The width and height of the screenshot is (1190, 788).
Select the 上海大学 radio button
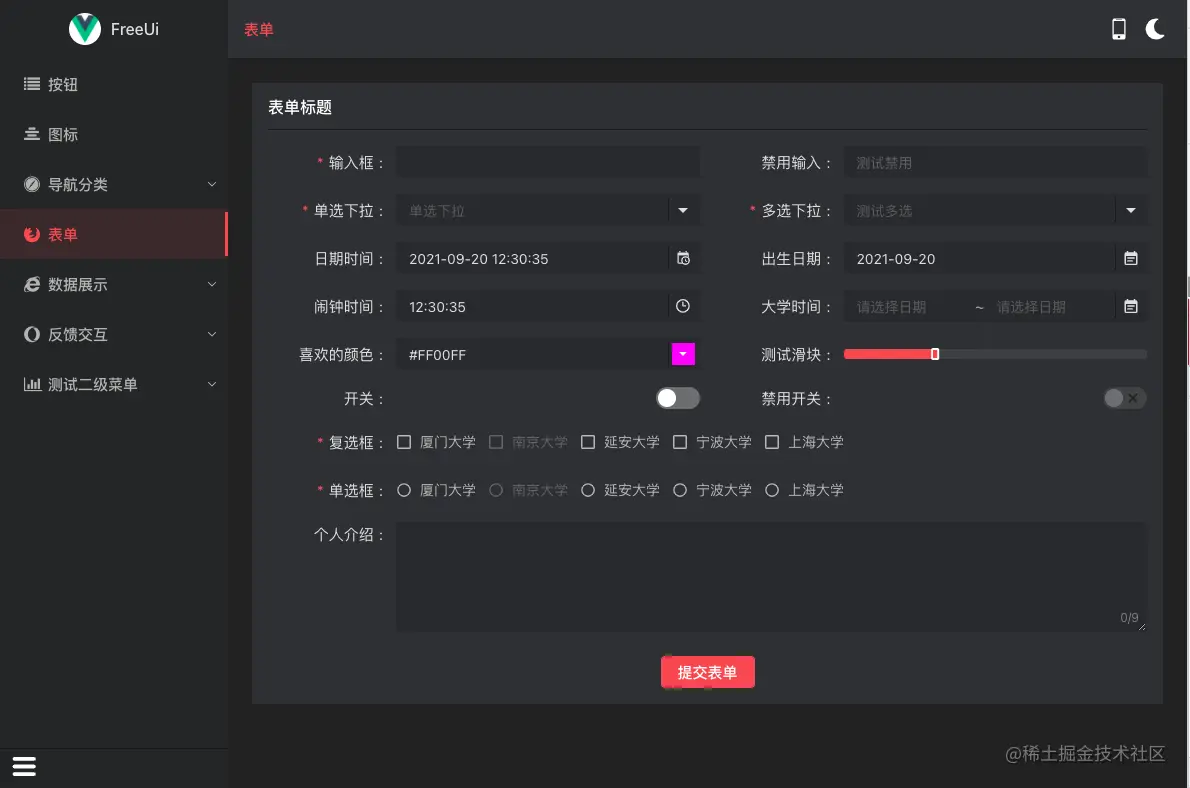pos(771,490)
